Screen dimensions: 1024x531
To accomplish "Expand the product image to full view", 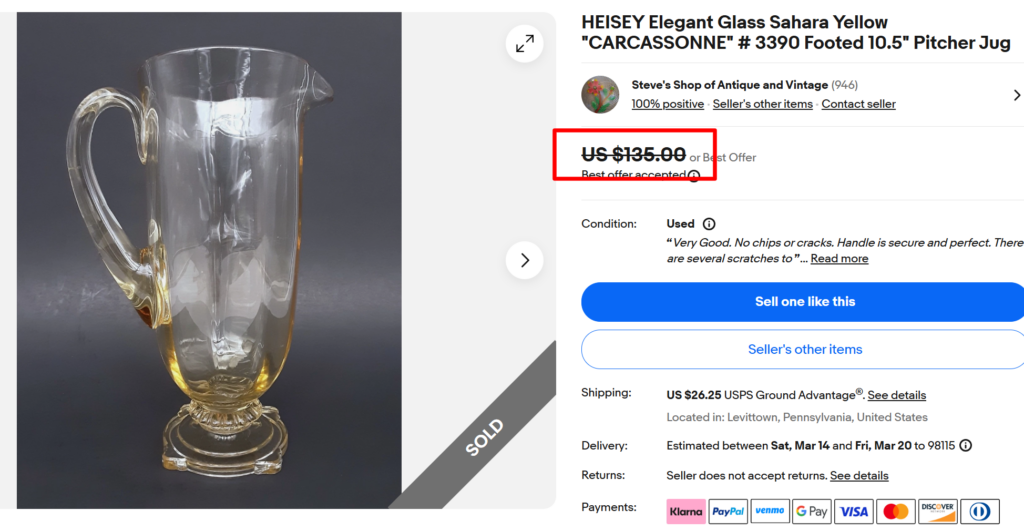I will pyautogui.click(x=524, y=43).
